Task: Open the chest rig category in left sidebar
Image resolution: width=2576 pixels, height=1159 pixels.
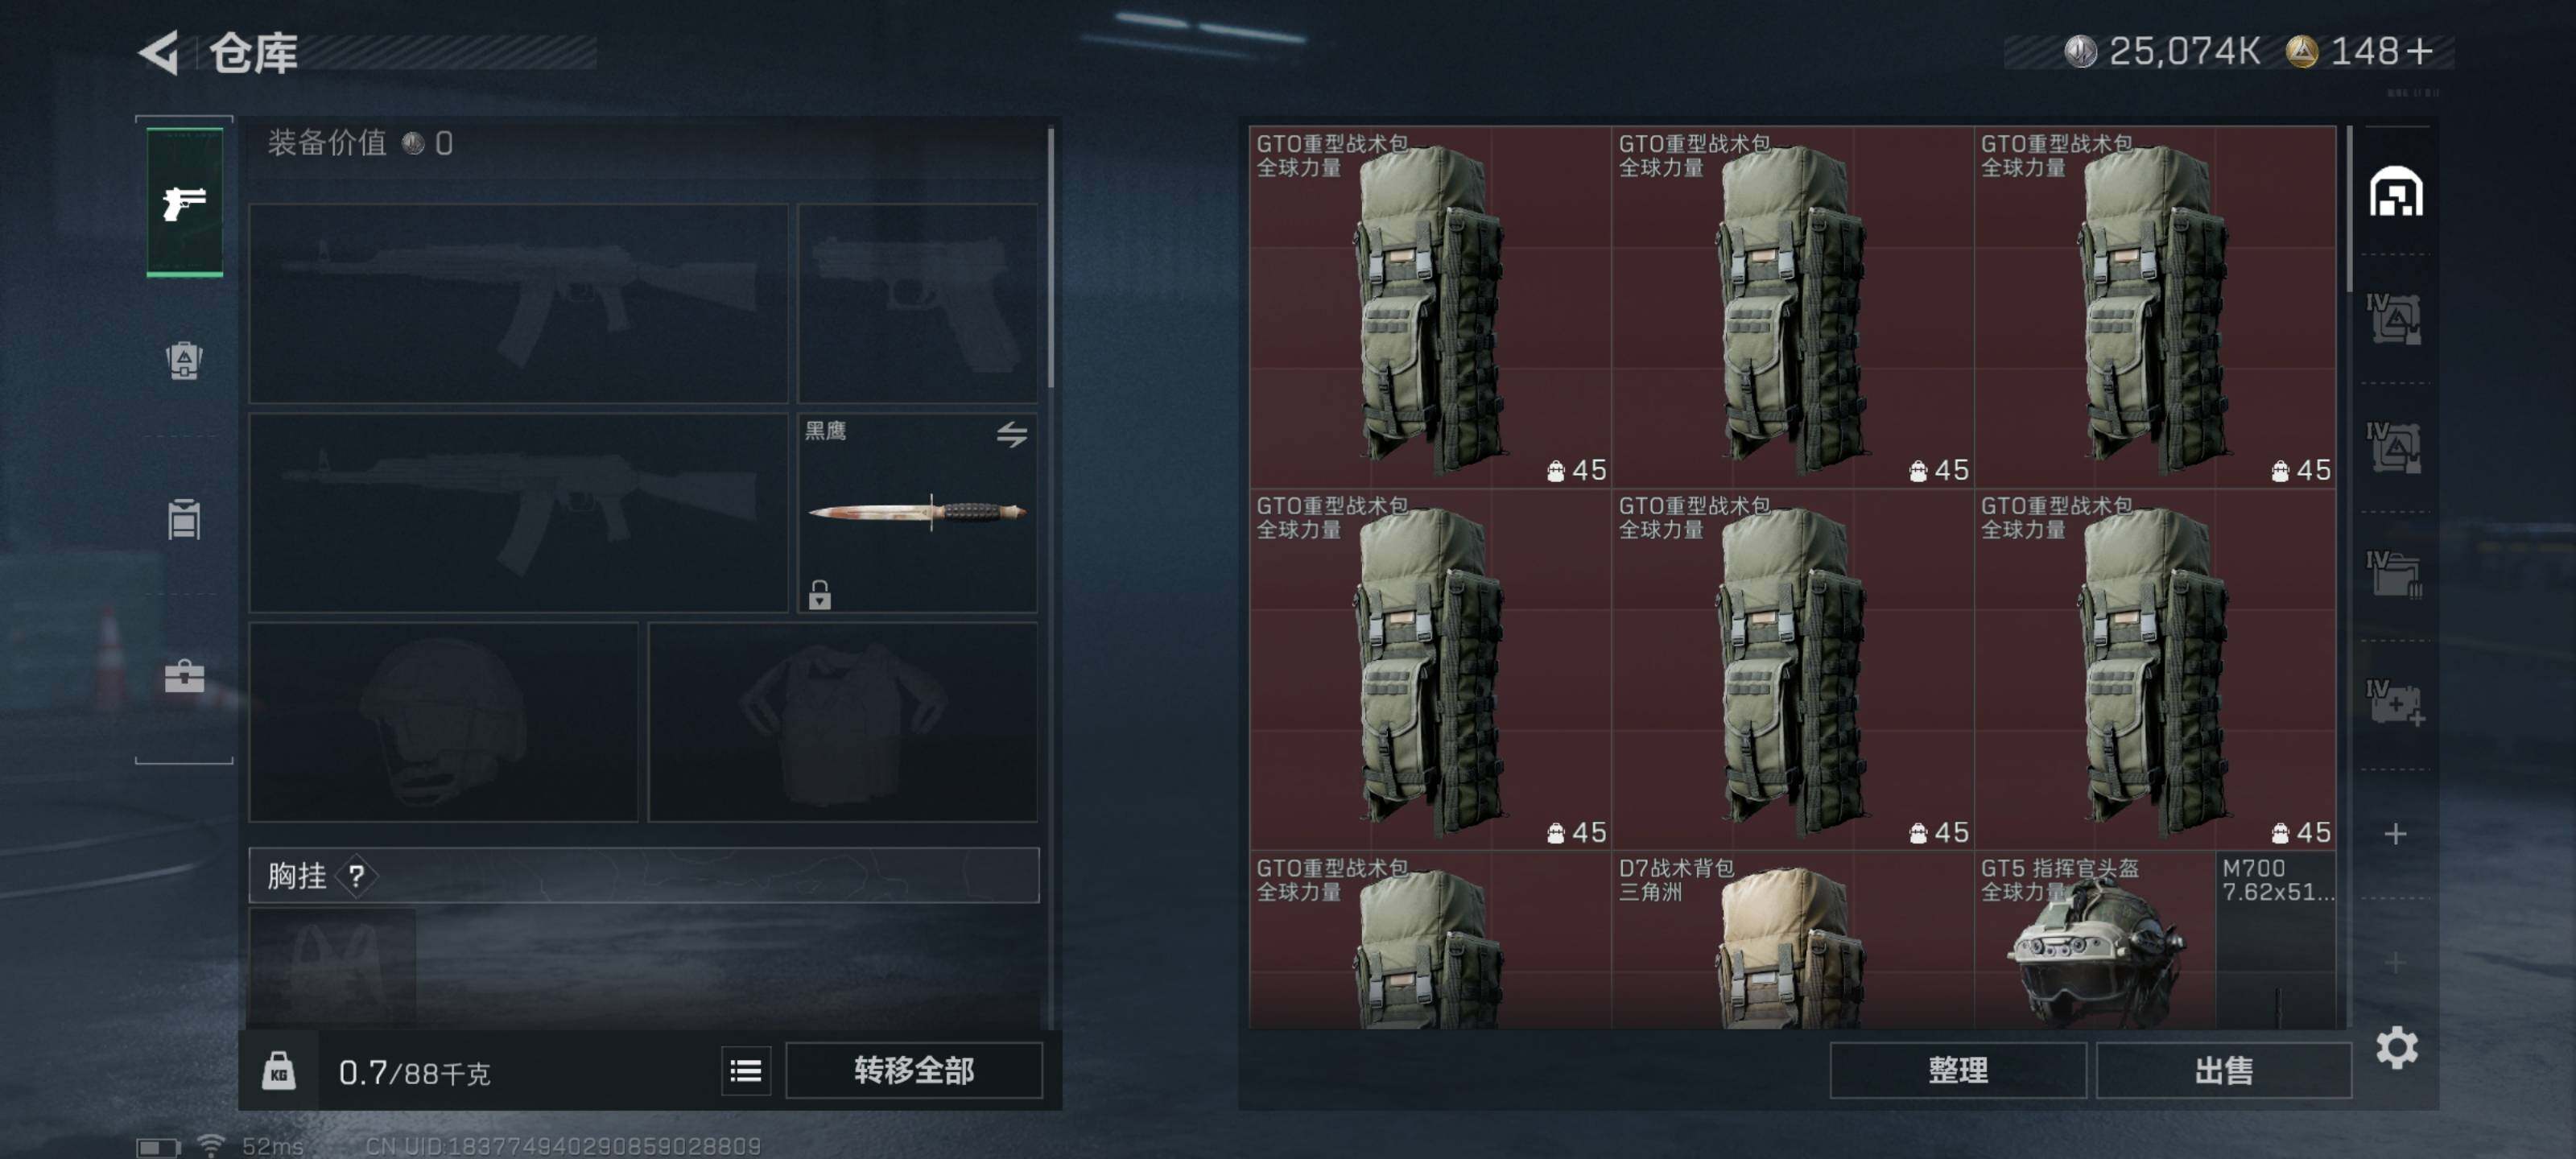Action: pyautogui.click(x=184, y=518)
